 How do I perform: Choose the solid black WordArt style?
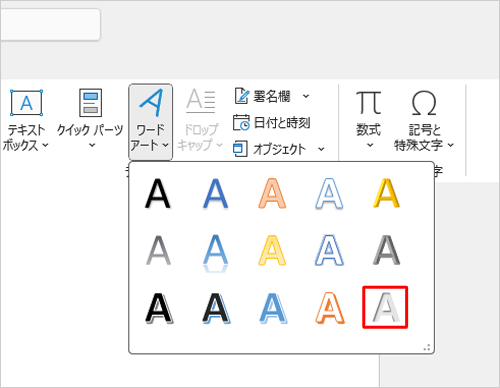click(158, 193)
